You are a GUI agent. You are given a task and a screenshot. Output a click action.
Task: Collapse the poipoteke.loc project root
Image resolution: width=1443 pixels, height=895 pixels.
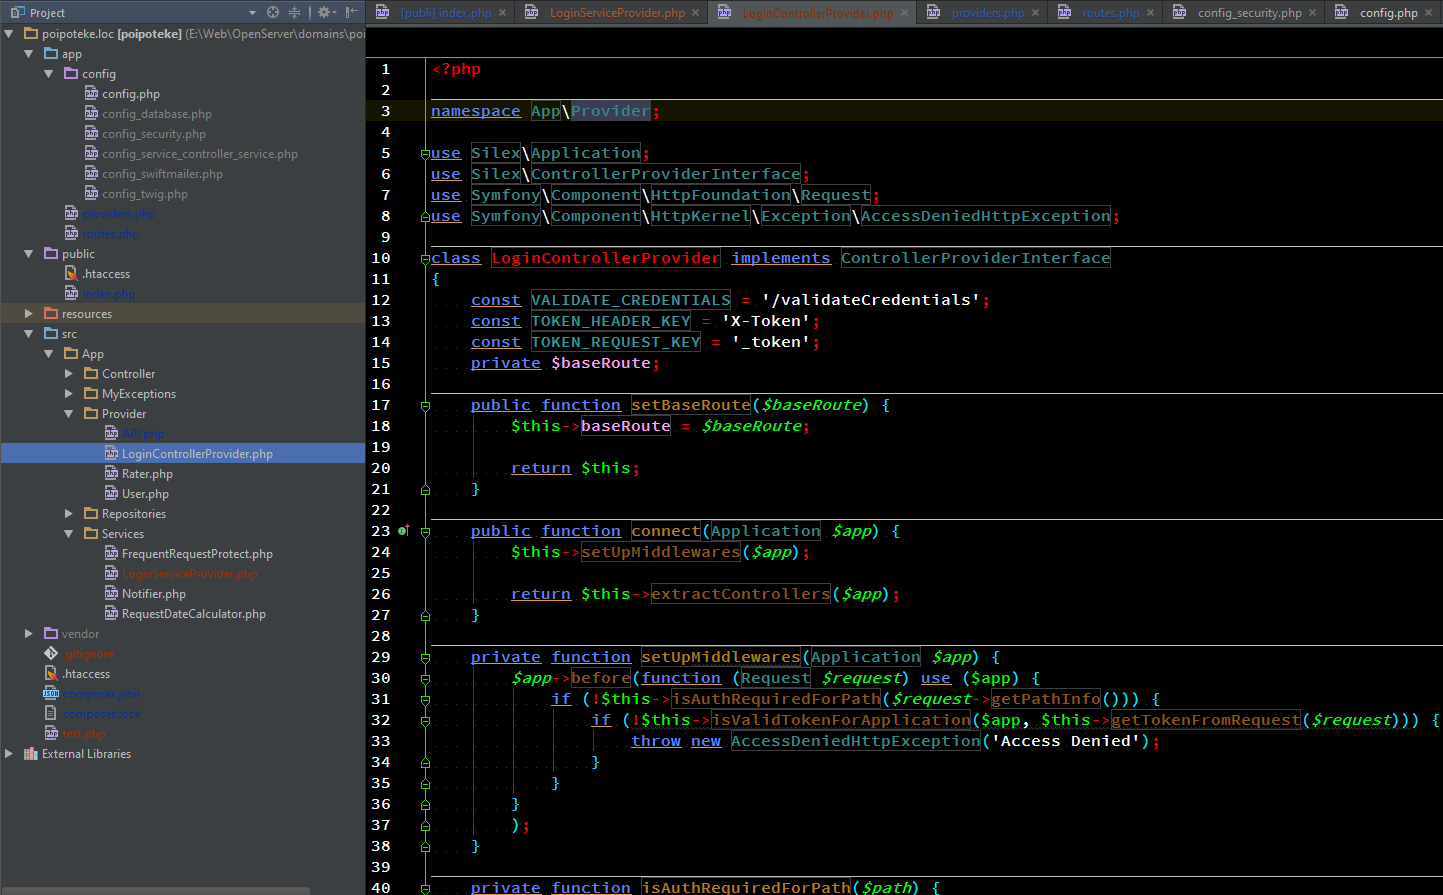point(9,33)
